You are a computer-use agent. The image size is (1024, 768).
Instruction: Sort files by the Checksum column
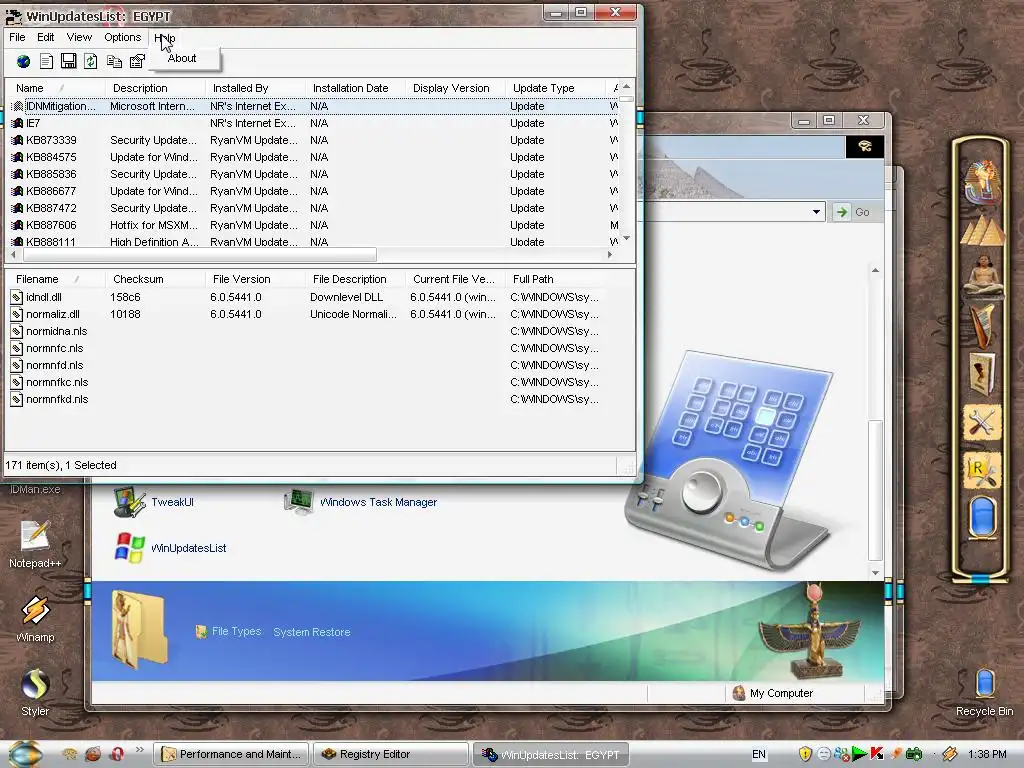tap(155, 279)
